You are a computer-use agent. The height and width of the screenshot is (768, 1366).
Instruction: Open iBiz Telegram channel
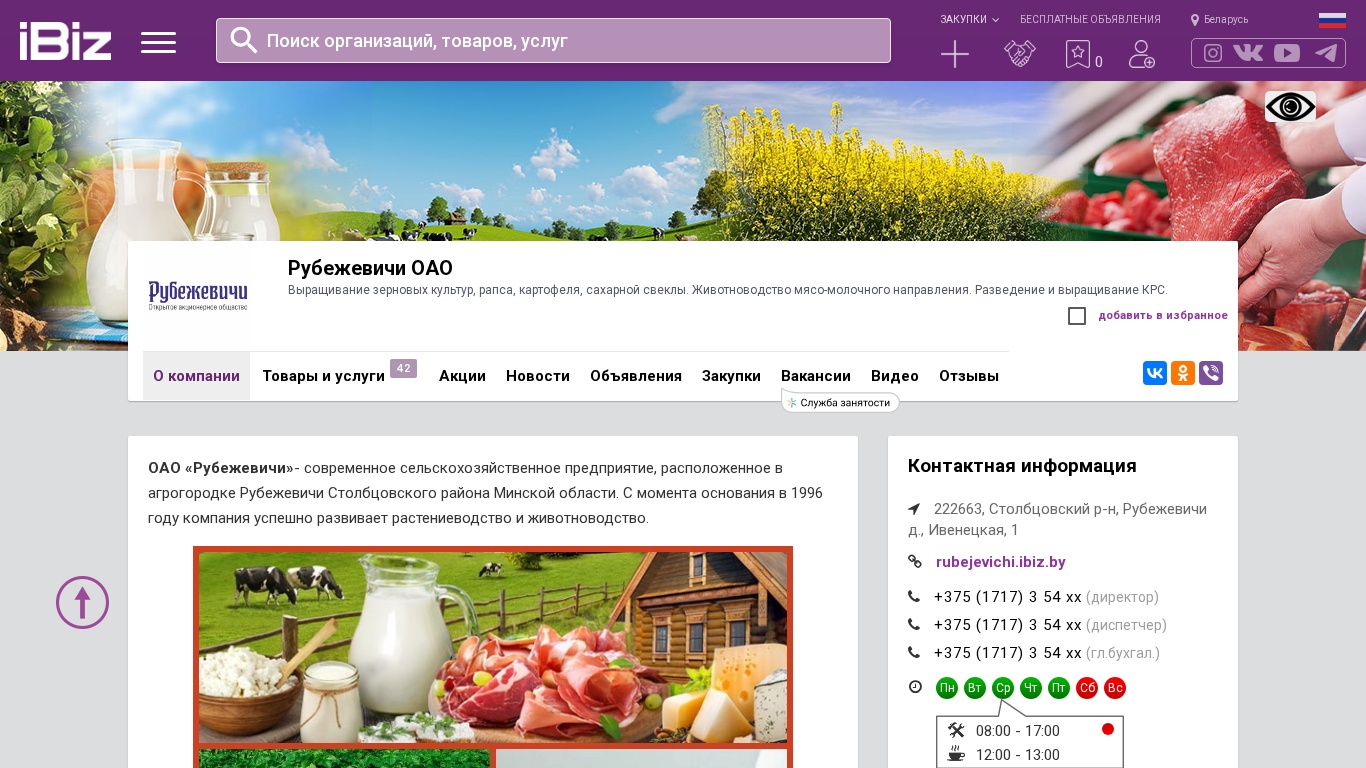[x=1326, y=53]
